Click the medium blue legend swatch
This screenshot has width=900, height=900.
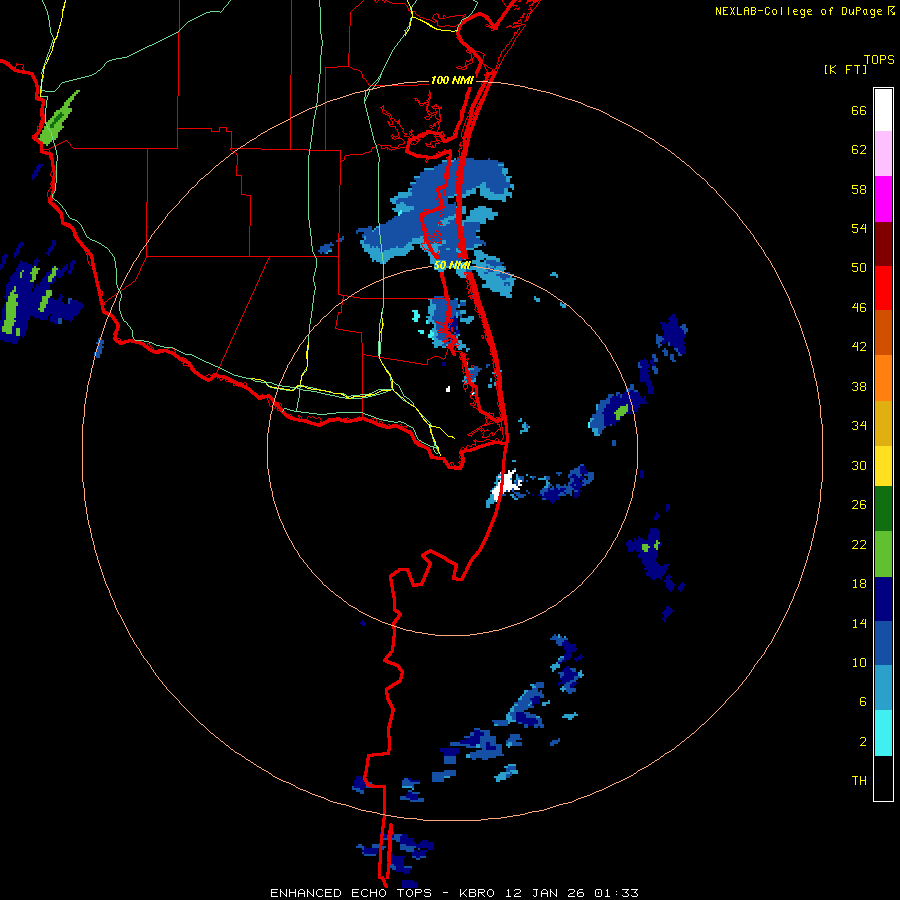click(883, 643)
